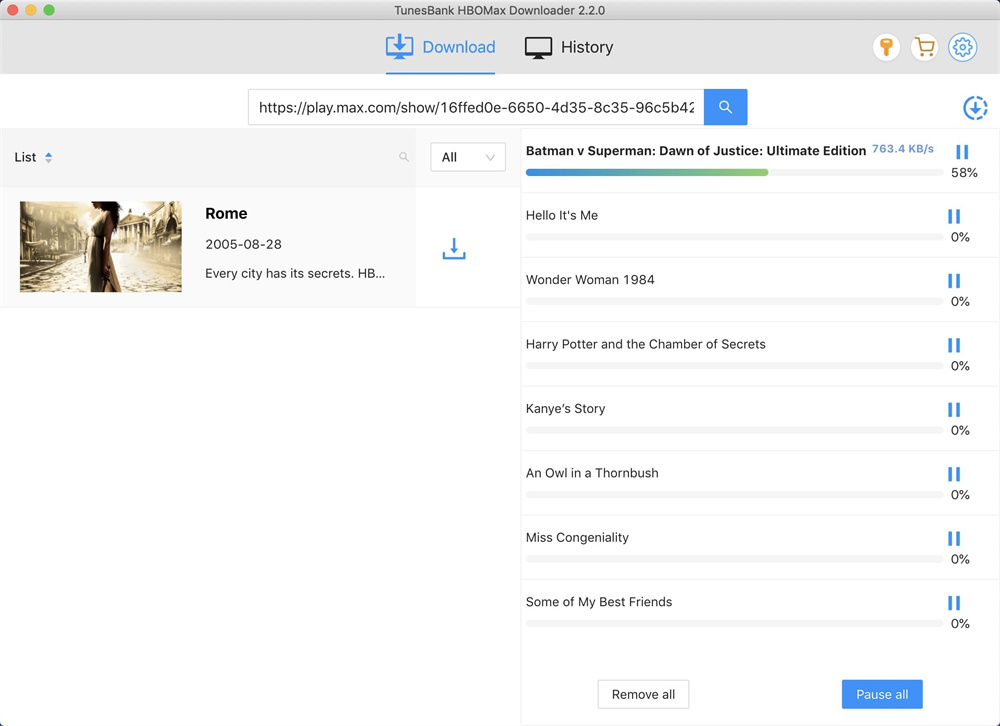Click the Batman v Superman progress bar
1000x726 pixels.
click(x=734, y=172)
